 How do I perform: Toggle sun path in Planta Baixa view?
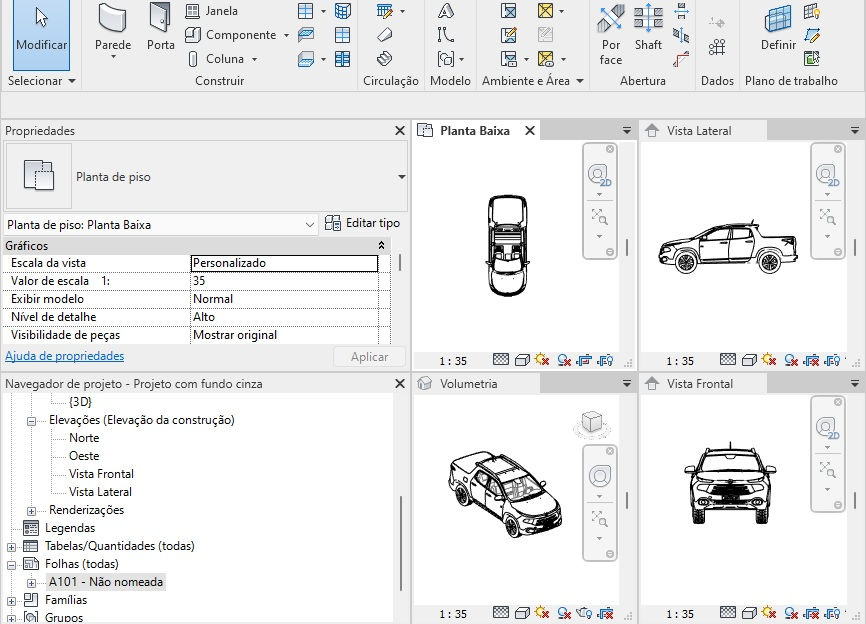542,360
